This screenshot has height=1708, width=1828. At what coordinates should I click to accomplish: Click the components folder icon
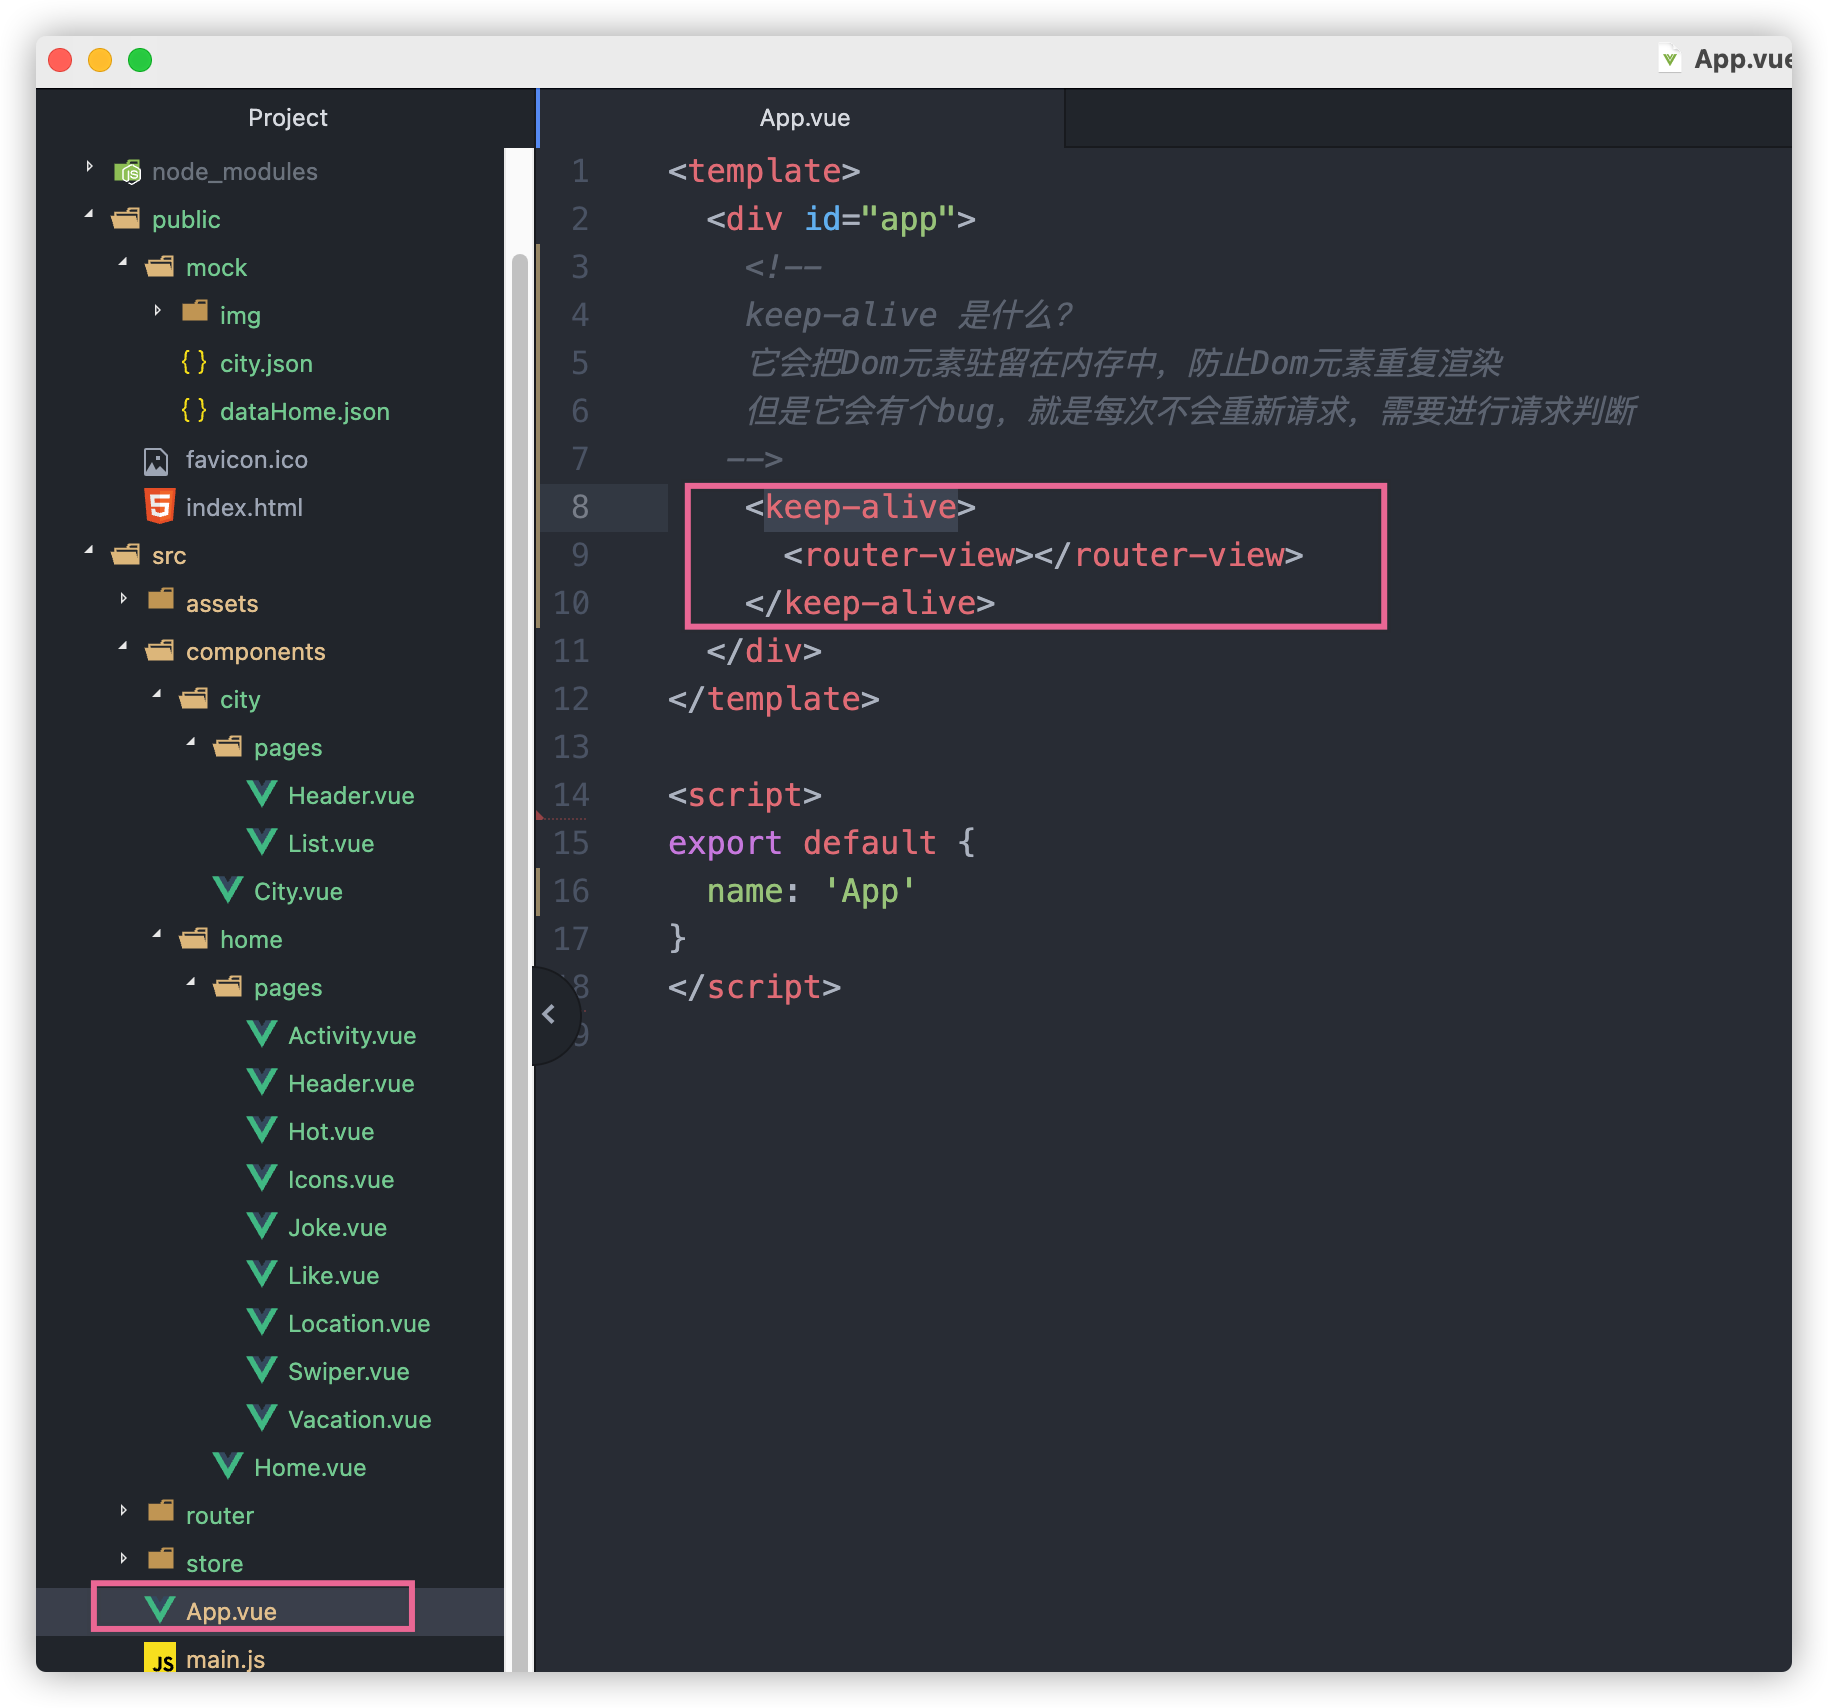[x=160, y=651]
